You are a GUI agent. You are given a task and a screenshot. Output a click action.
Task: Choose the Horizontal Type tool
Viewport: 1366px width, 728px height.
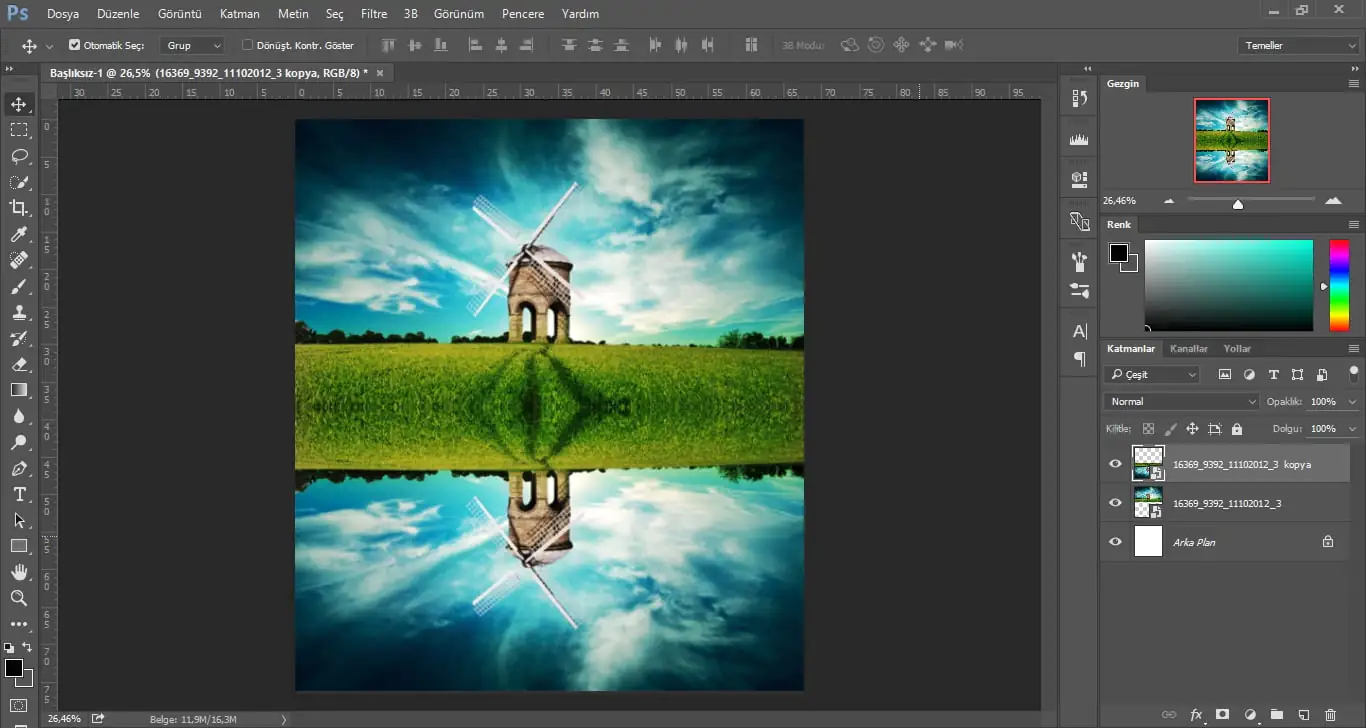pos(19,494)
